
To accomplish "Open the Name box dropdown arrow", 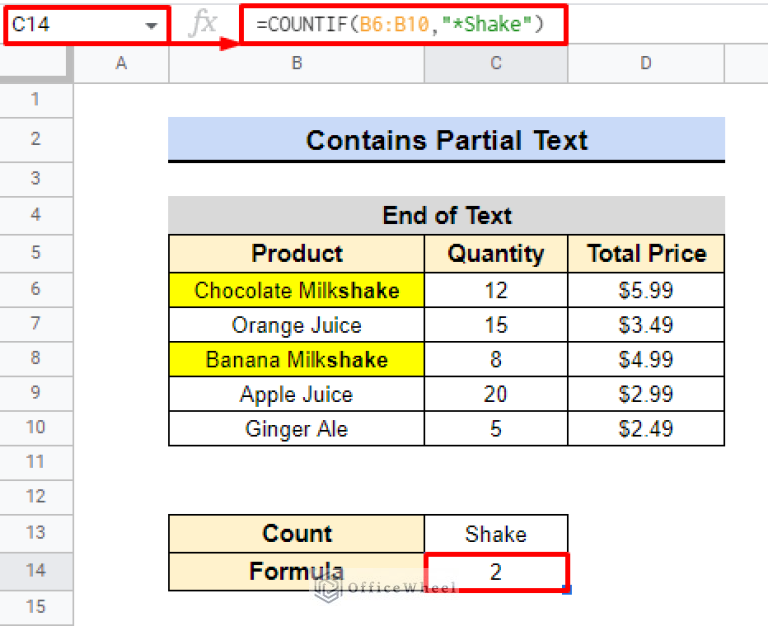I will coord(151,24).
